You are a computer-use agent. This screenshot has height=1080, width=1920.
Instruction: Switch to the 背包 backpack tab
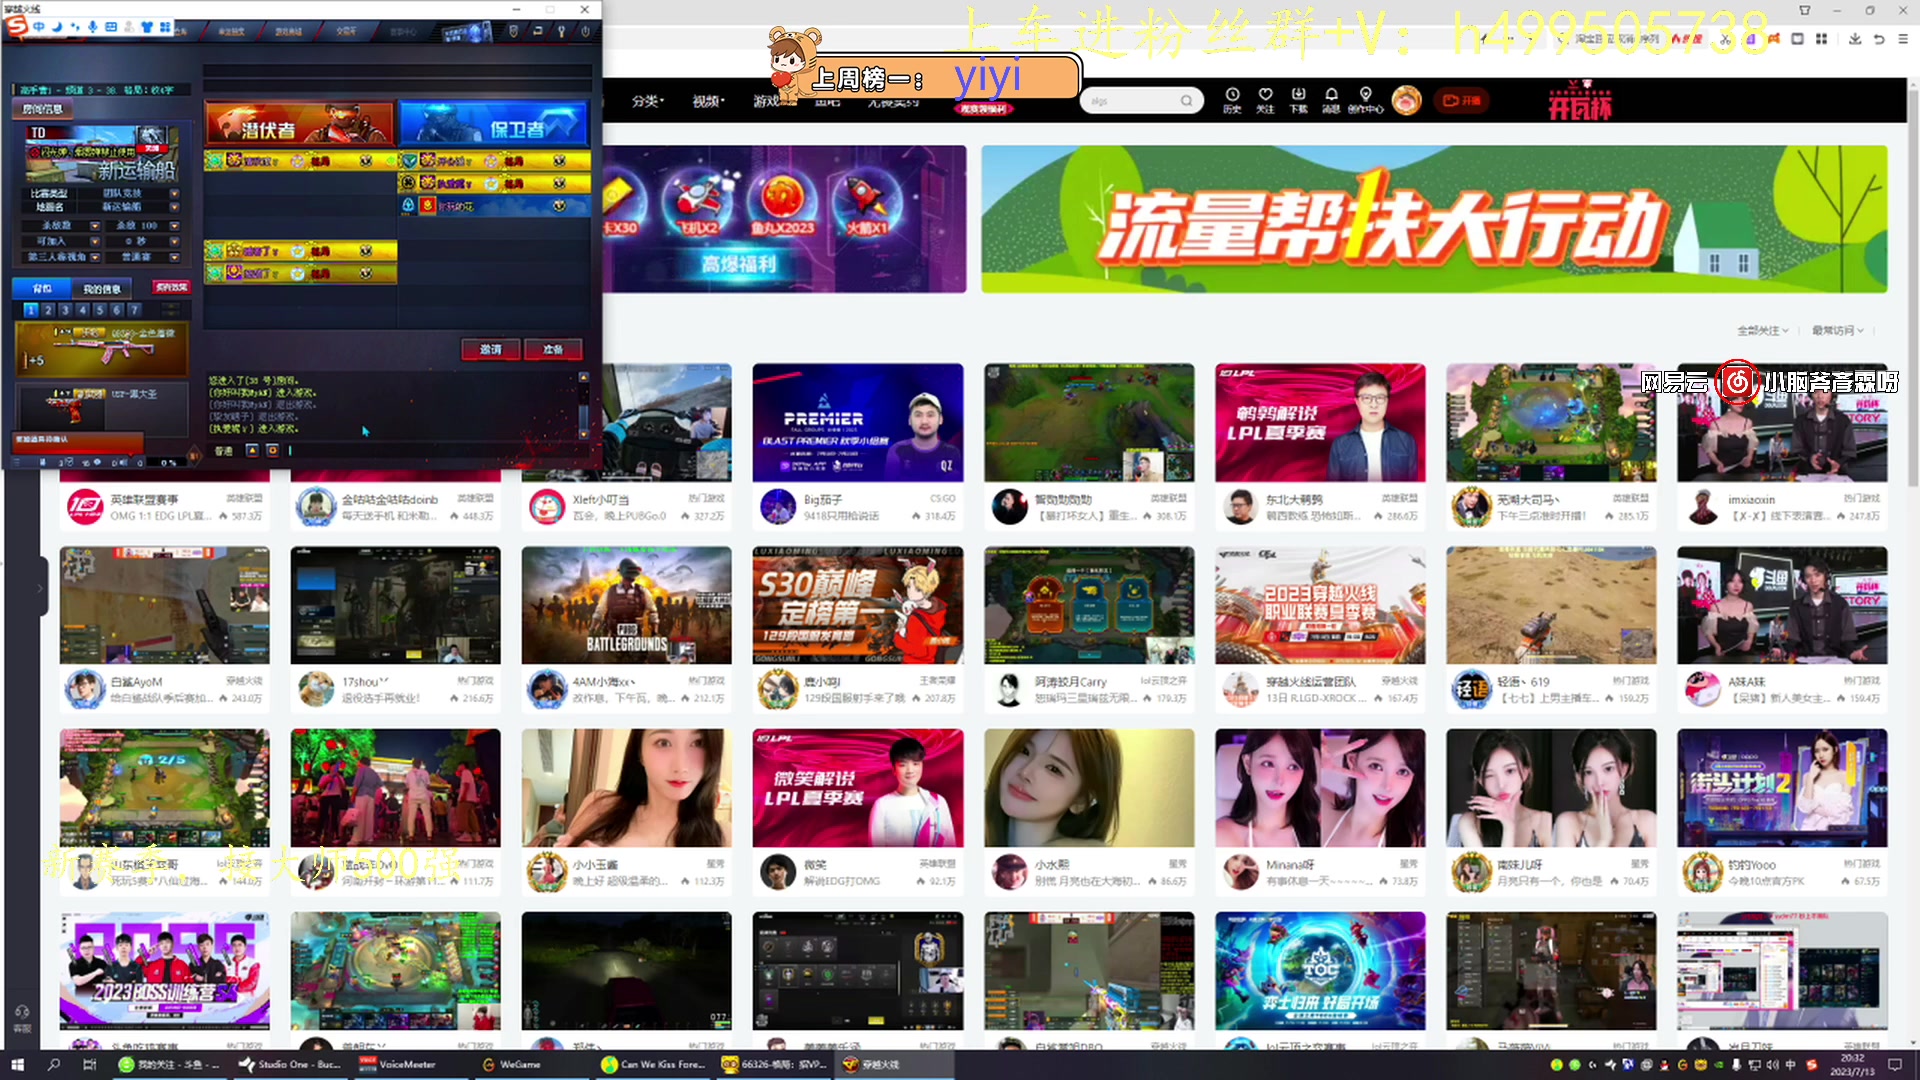(x=41, y=288)
